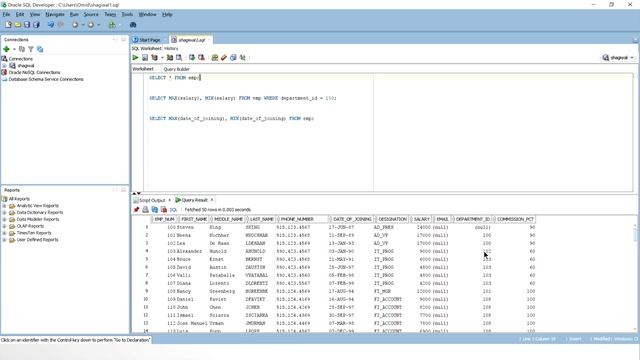Open the New Connection dropdown arrow
The width and height of the screenshot is (640, 360).
point(14,49)
